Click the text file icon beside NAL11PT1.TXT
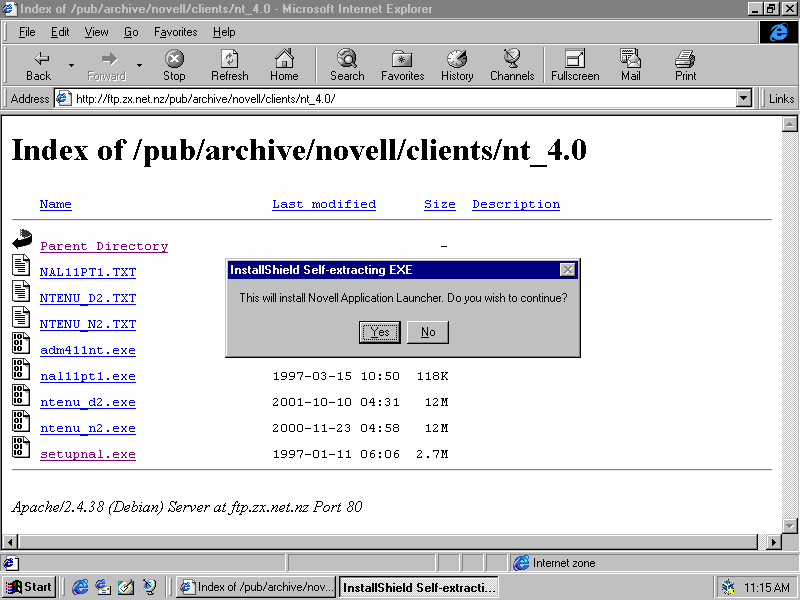This screenshot has height=600, width=800. point(21,265)
